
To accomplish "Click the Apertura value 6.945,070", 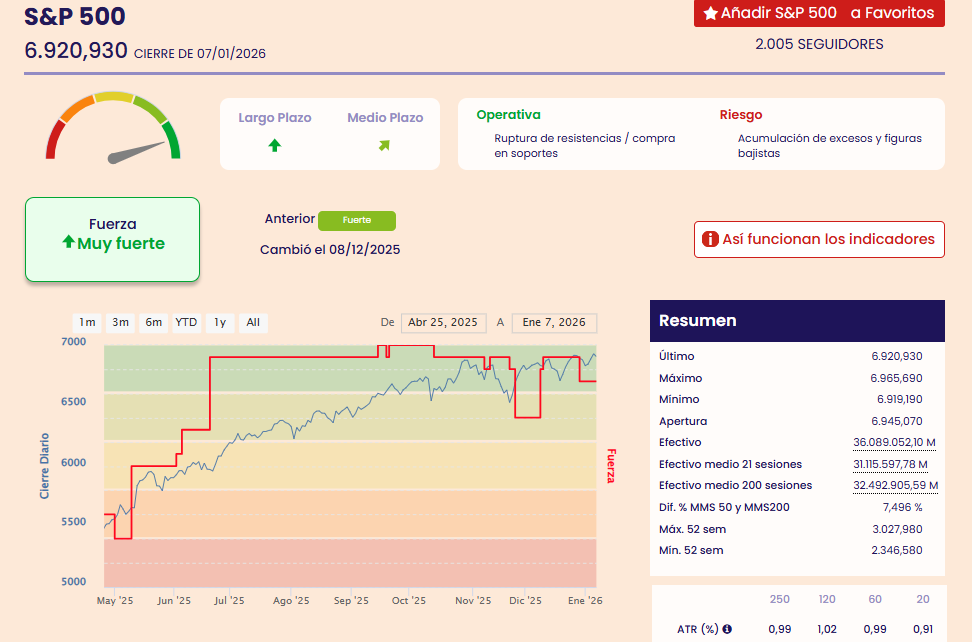I will 897,421.
